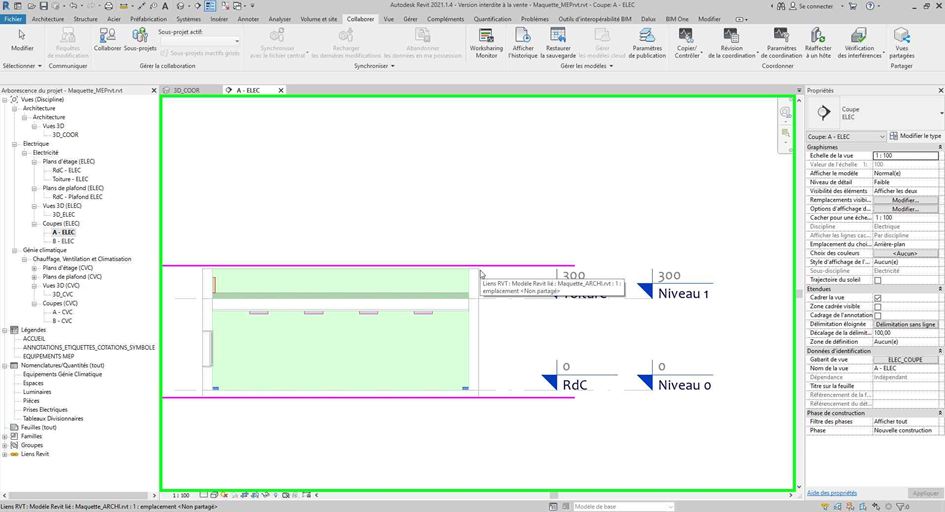The image size is (945, 512).
Task: Expand the Familles tree node
Action: click(x=6, y=436)
